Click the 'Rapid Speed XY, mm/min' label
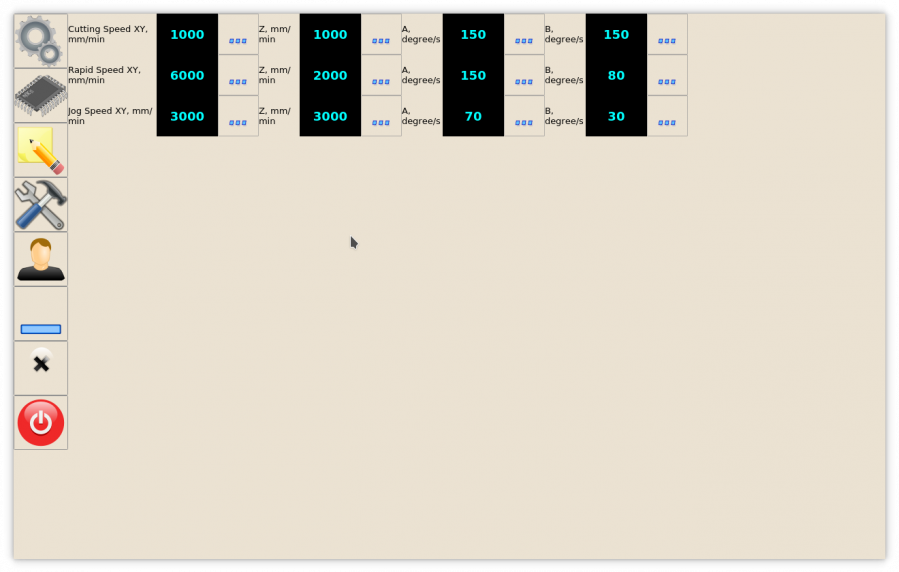Image resolution: width=899 pixels, height=572 pixels. tap(104, 75)
